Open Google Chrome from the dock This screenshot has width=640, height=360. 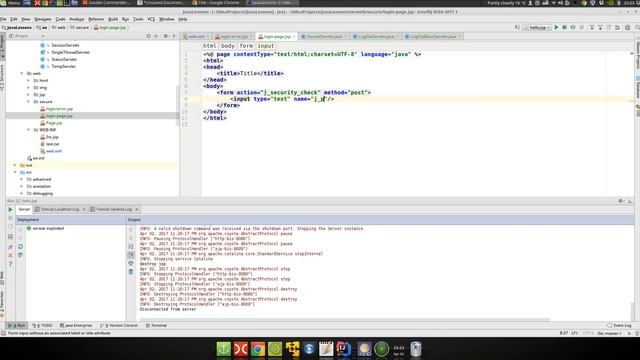[258, 349]
